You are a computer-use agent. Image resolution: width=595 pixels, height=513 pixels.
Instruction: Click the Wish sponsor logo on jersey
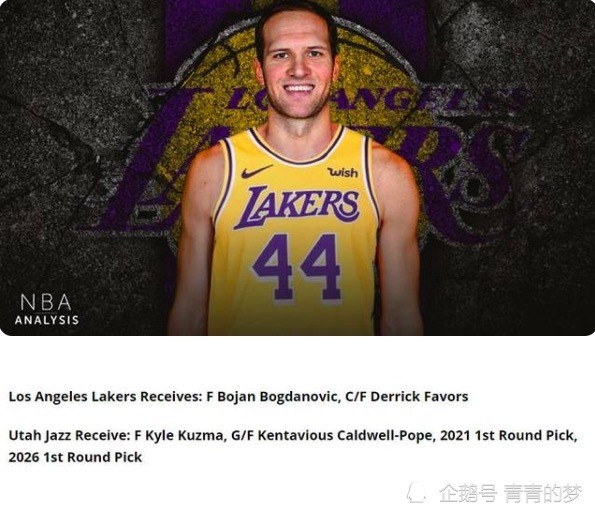pos(343,173)
